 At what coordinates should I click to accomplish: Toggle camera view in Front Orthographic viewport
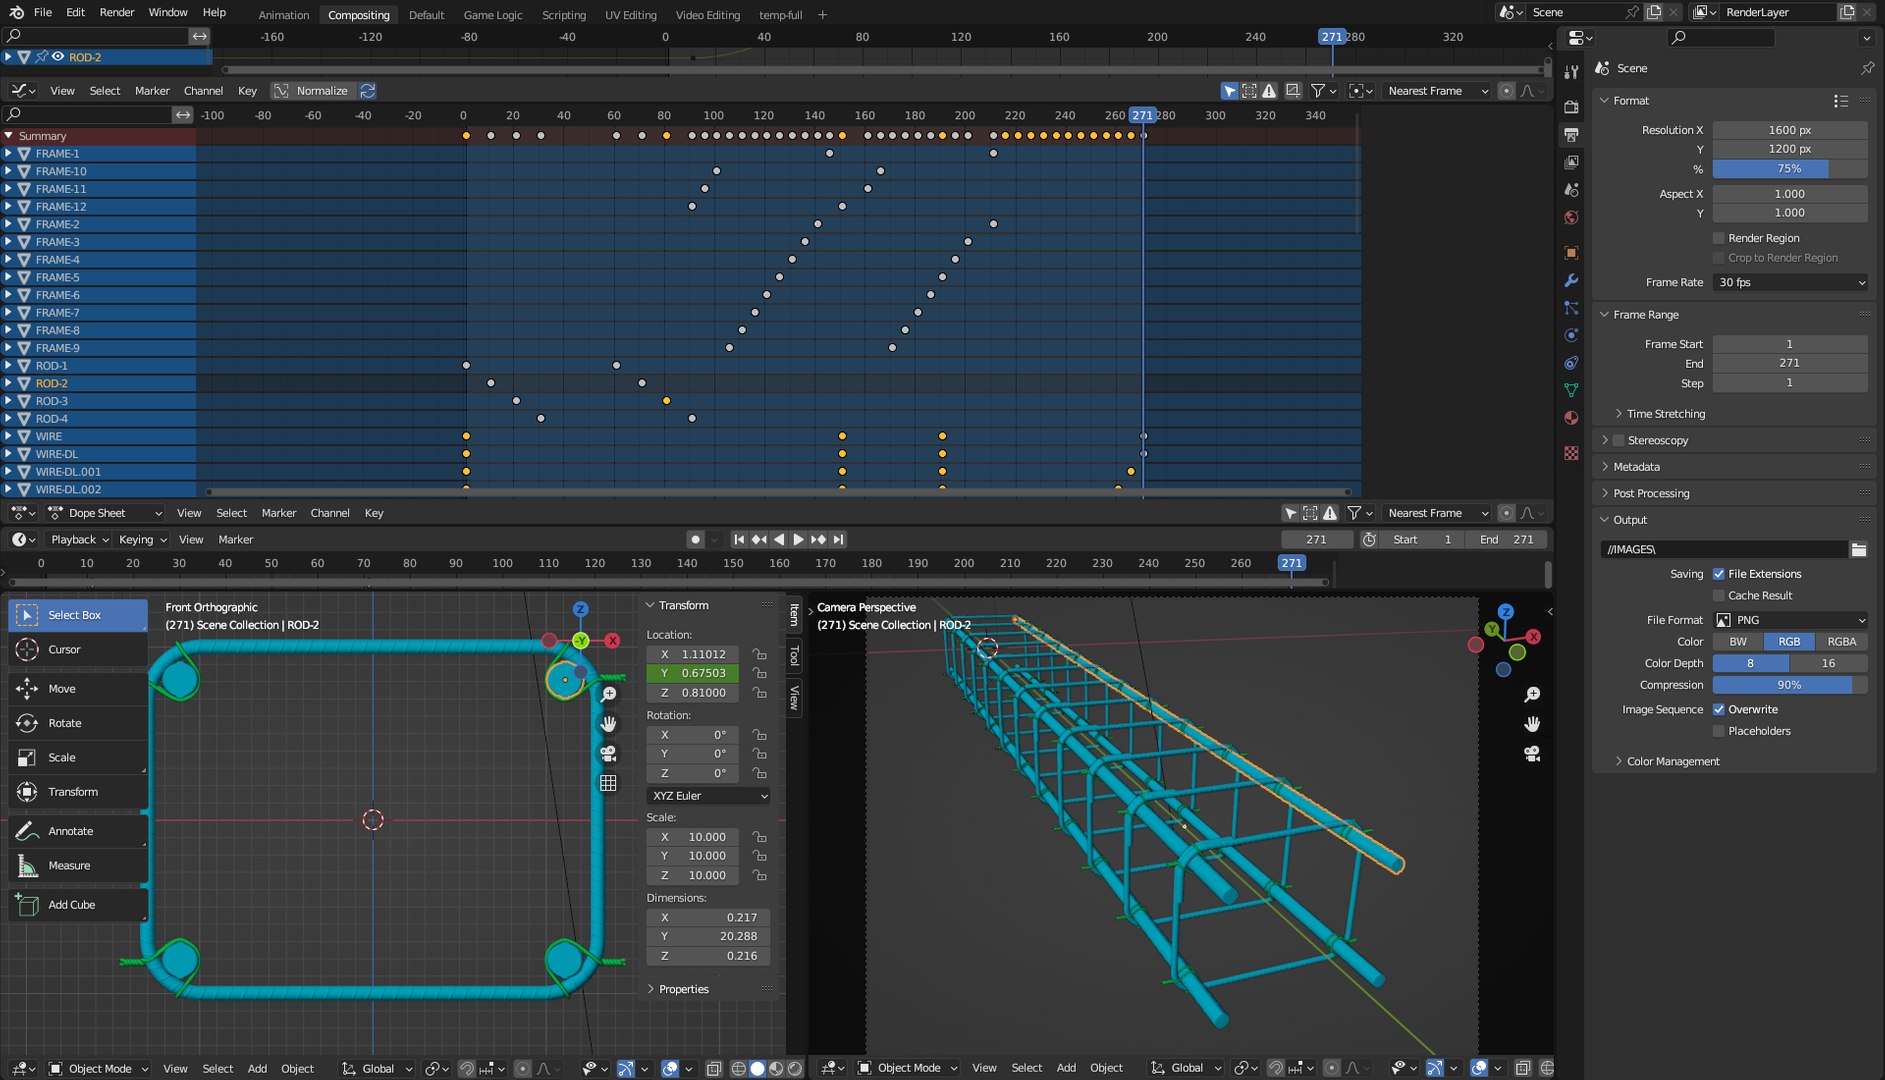coord(608,753)
